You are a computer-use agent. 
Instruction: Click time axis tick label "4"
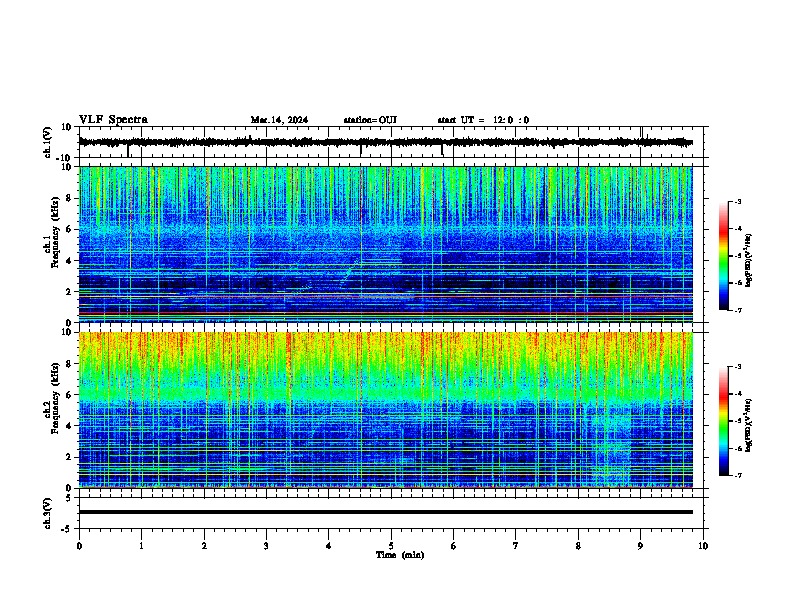click(x=329, y=546)
